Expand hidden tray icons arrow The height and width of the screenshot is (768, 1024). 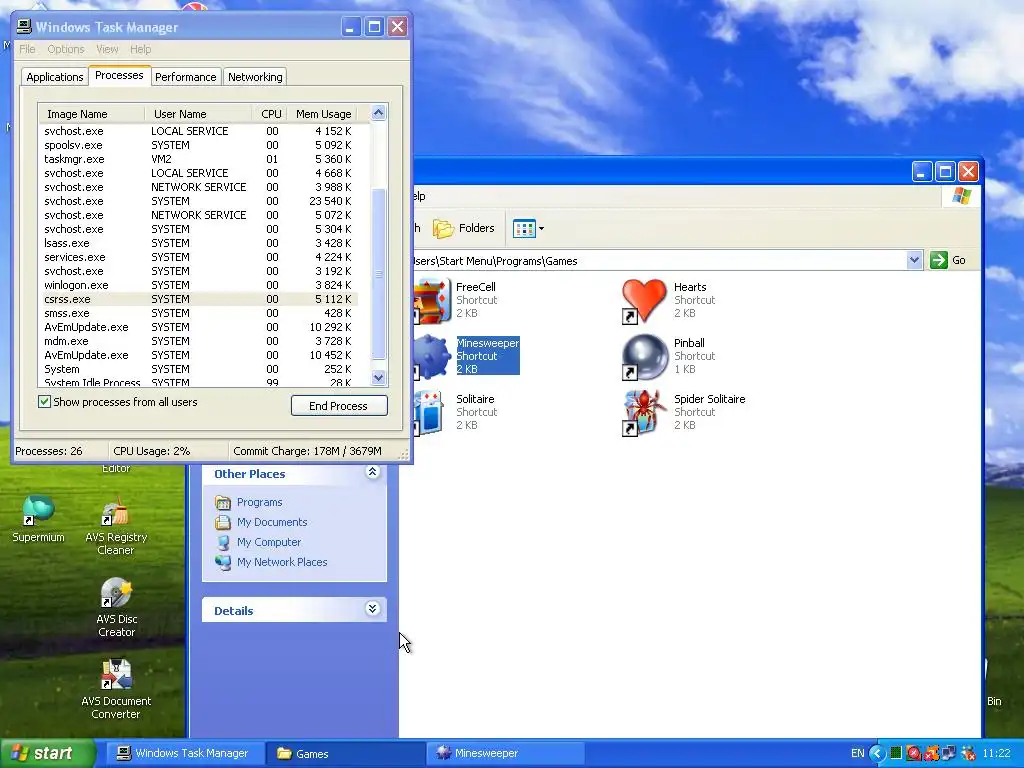coord(876,753)
